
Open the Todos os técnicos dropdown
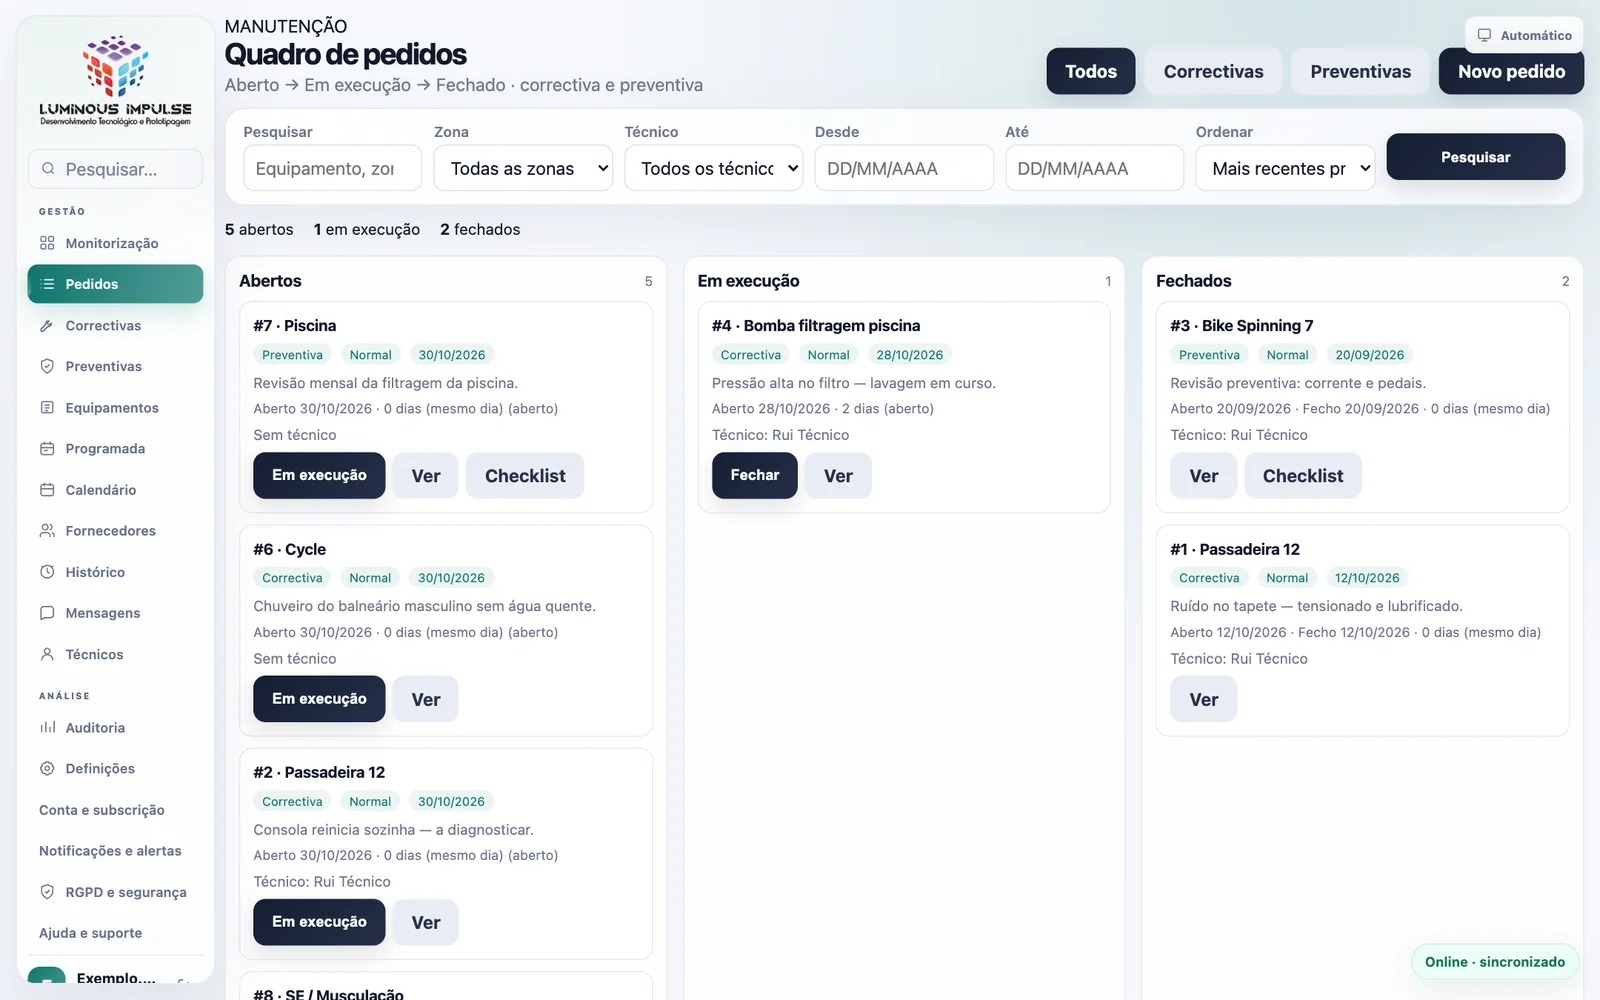[x=714, y=168]
